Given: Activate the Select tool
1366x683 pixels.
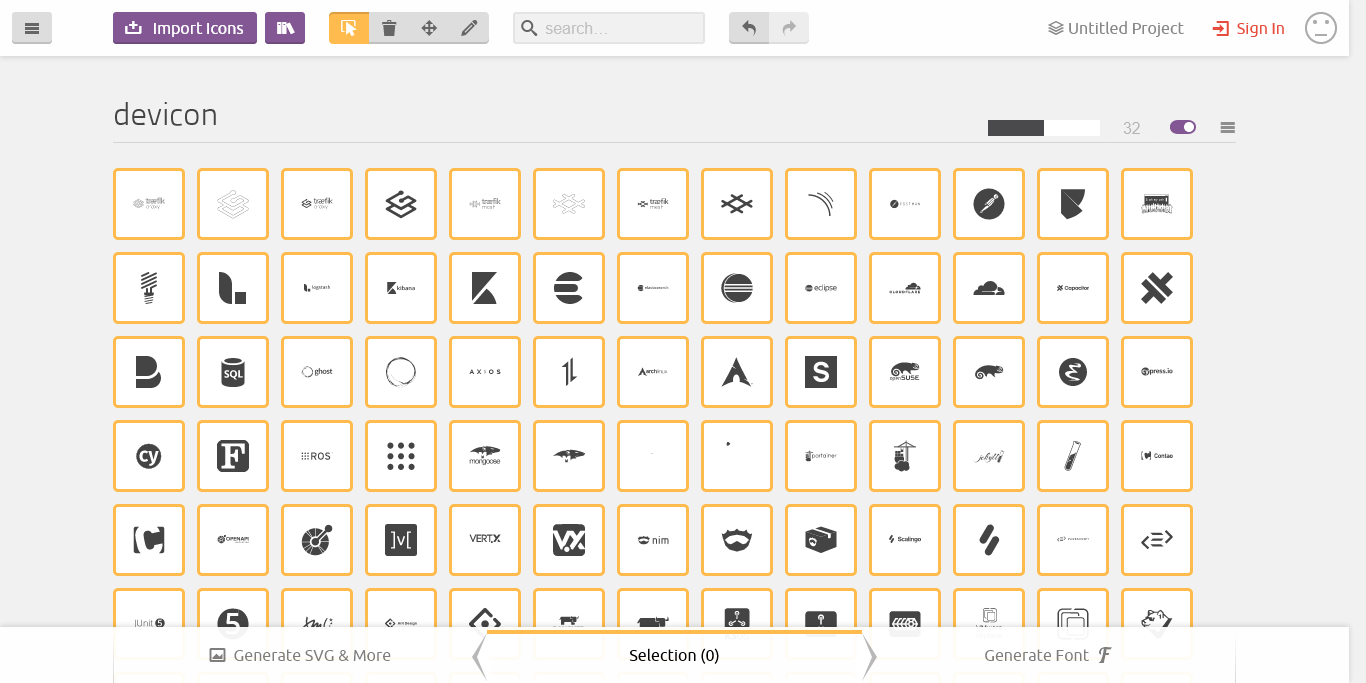Looking at the screenshot, I should coord(349,28).
